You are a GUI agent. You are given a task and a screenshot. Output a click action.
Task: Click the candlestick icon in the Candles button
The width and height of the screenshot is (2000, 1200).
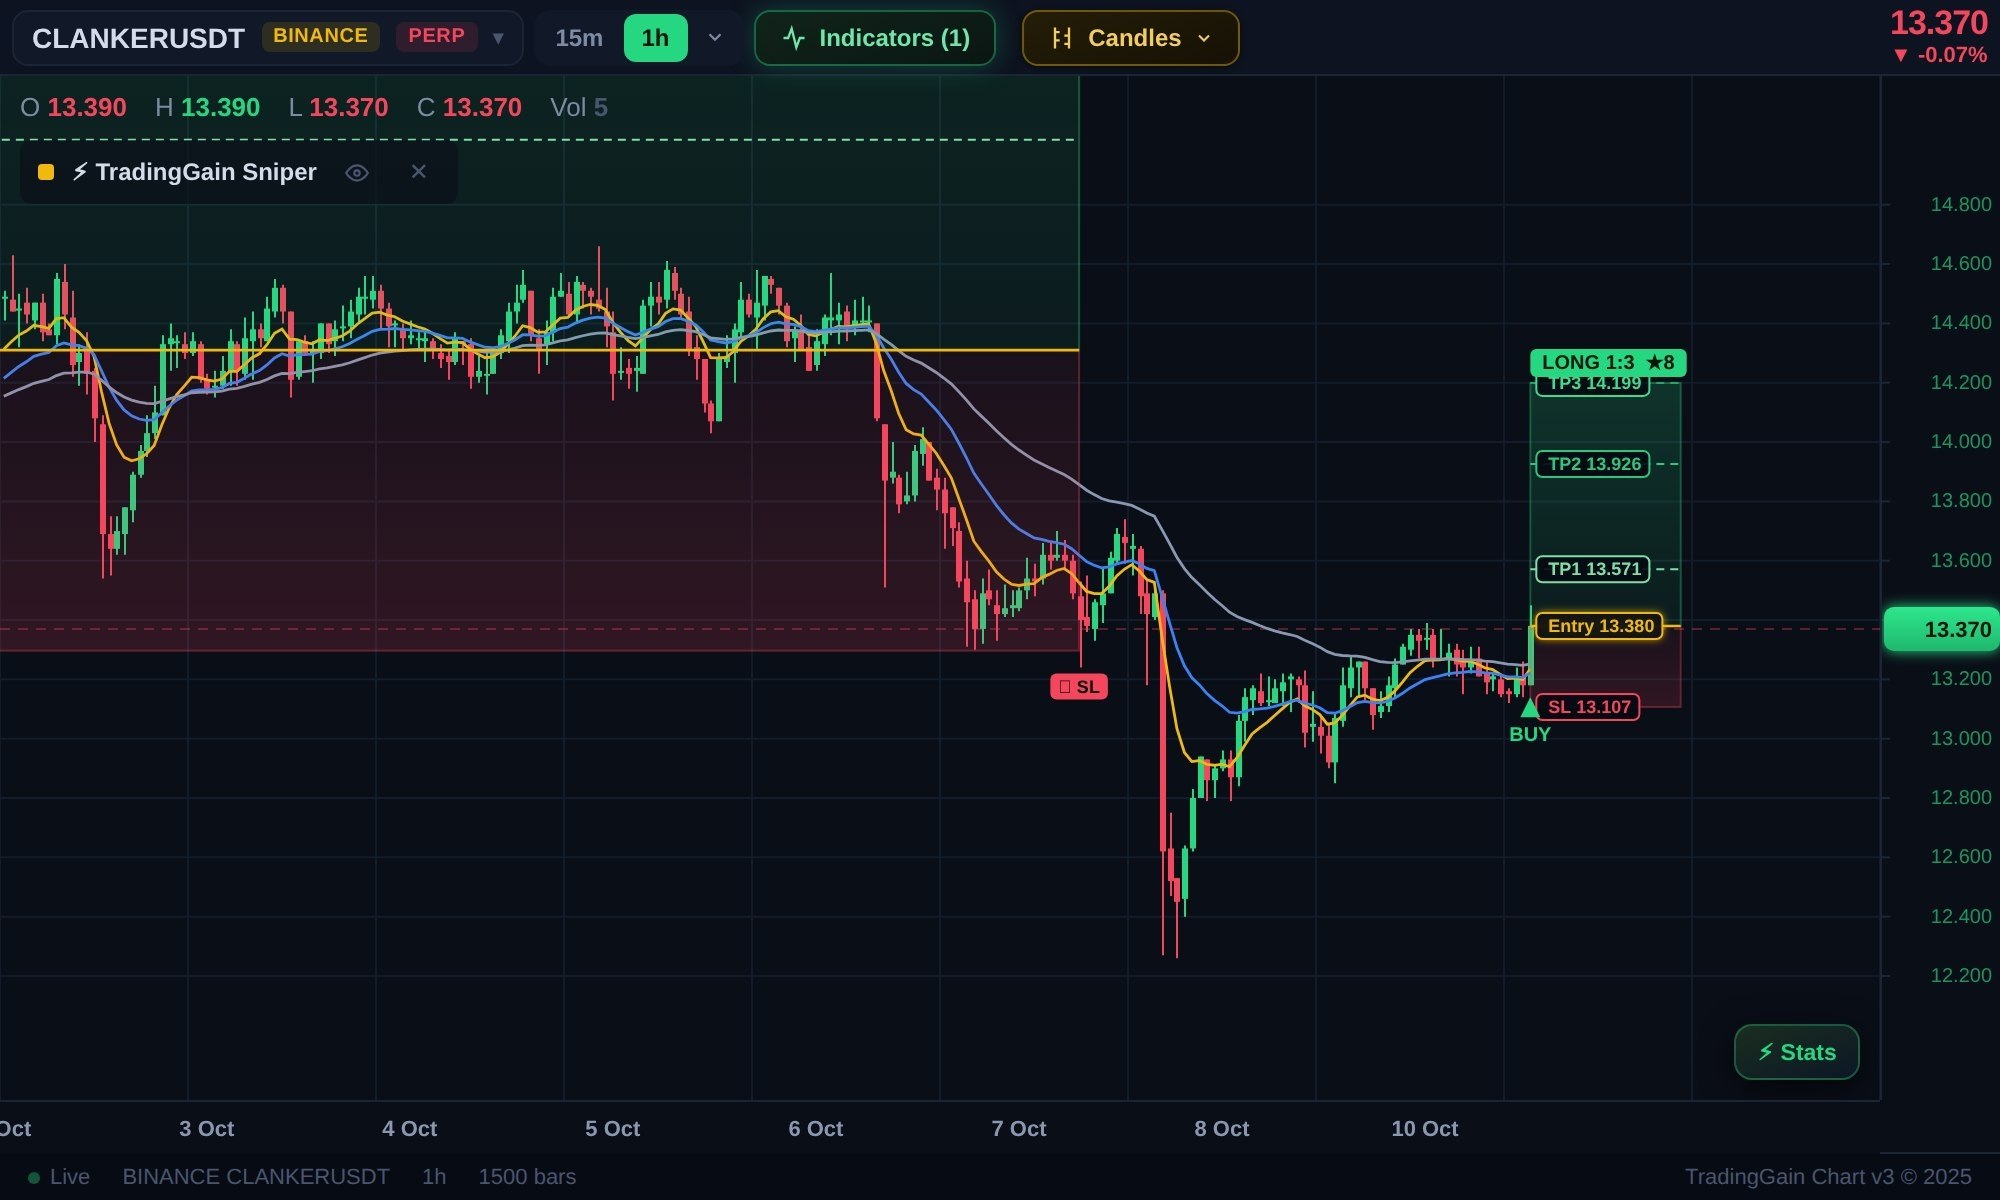tap(1061, 38)
